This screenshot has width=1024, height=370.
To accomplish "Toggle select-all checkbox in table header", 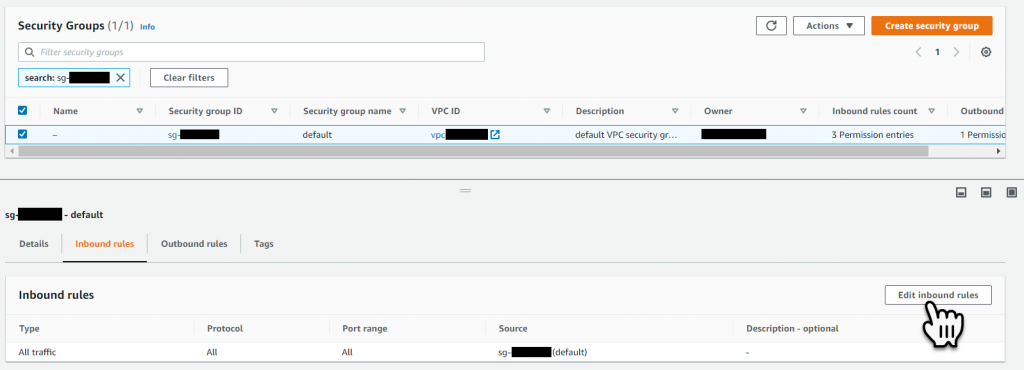I will click(x=22, y=111).
